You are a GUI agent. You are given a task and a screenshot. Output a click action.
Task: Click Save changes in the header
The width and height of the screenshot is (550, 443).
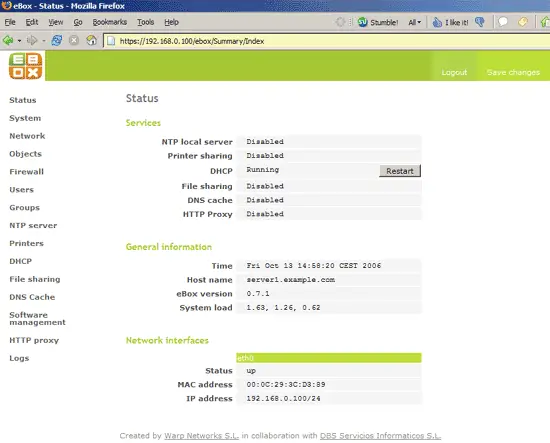coord(513,72)
